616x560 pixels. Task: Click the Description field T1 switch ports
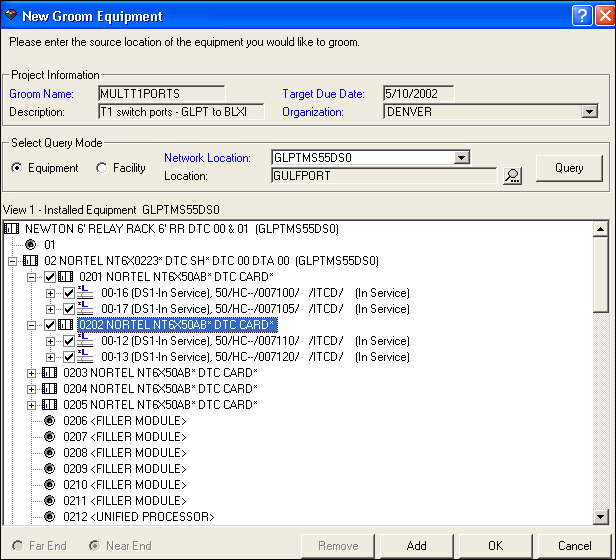click(x=181, y=112)
